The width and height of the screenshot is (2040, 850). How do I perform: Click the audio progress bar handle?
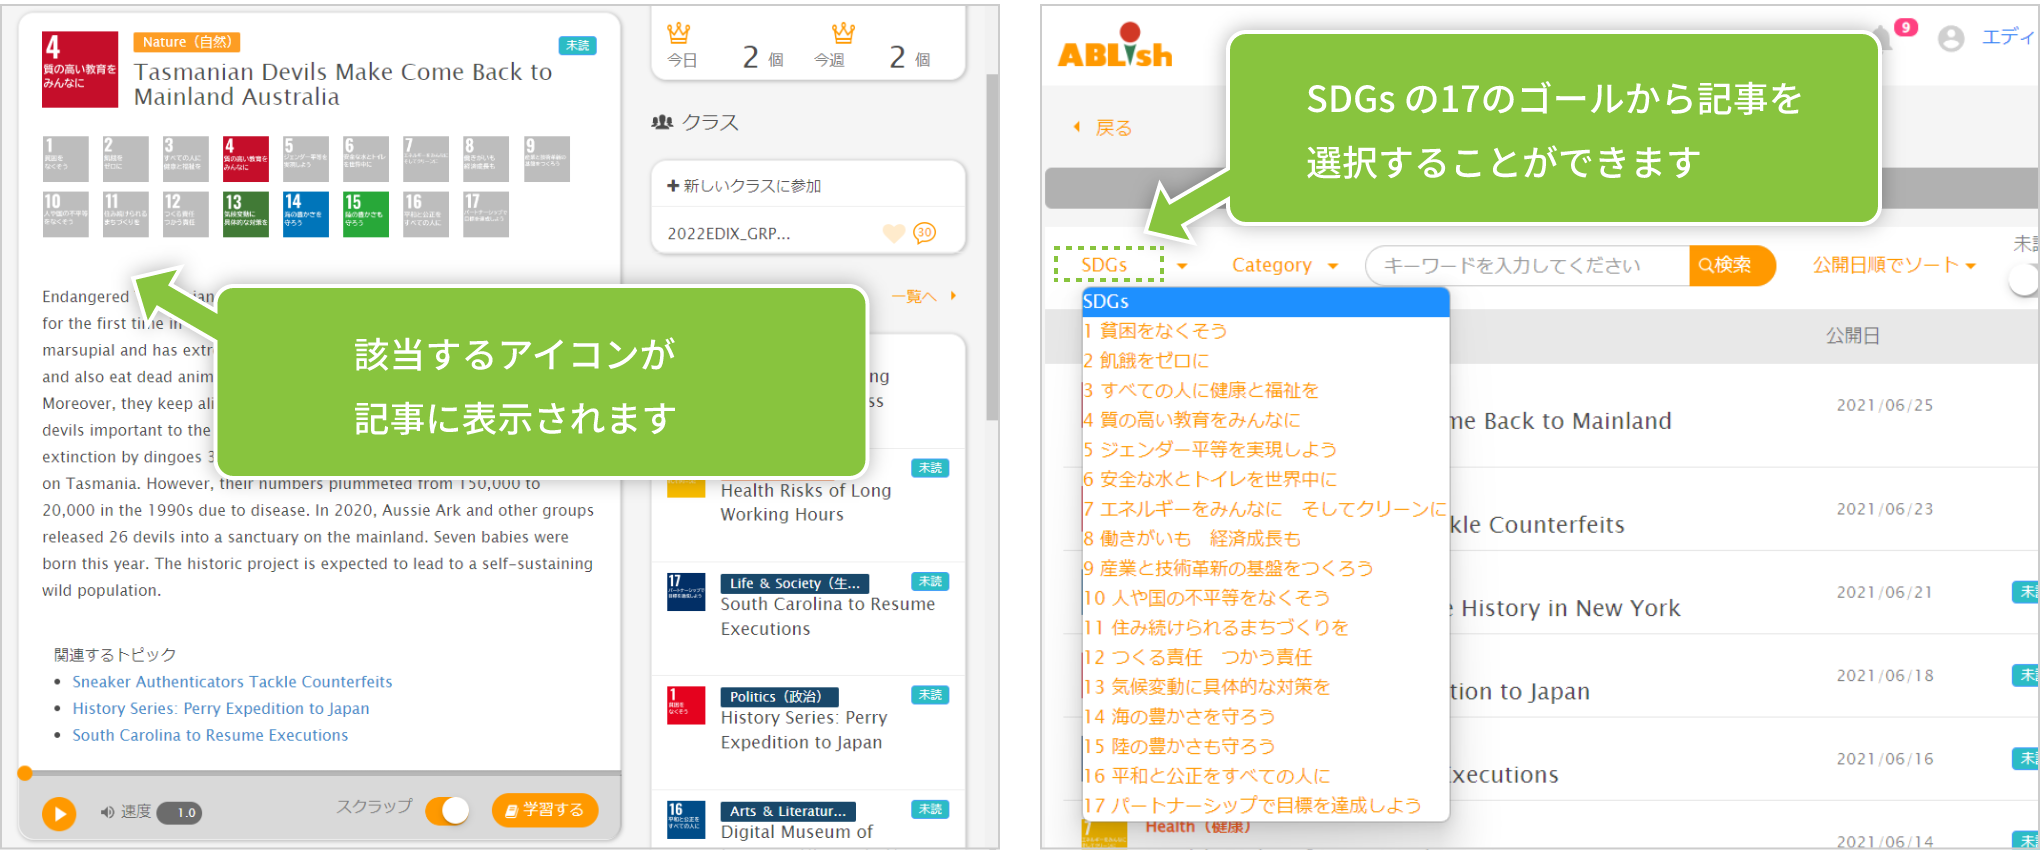coord(25,773)
